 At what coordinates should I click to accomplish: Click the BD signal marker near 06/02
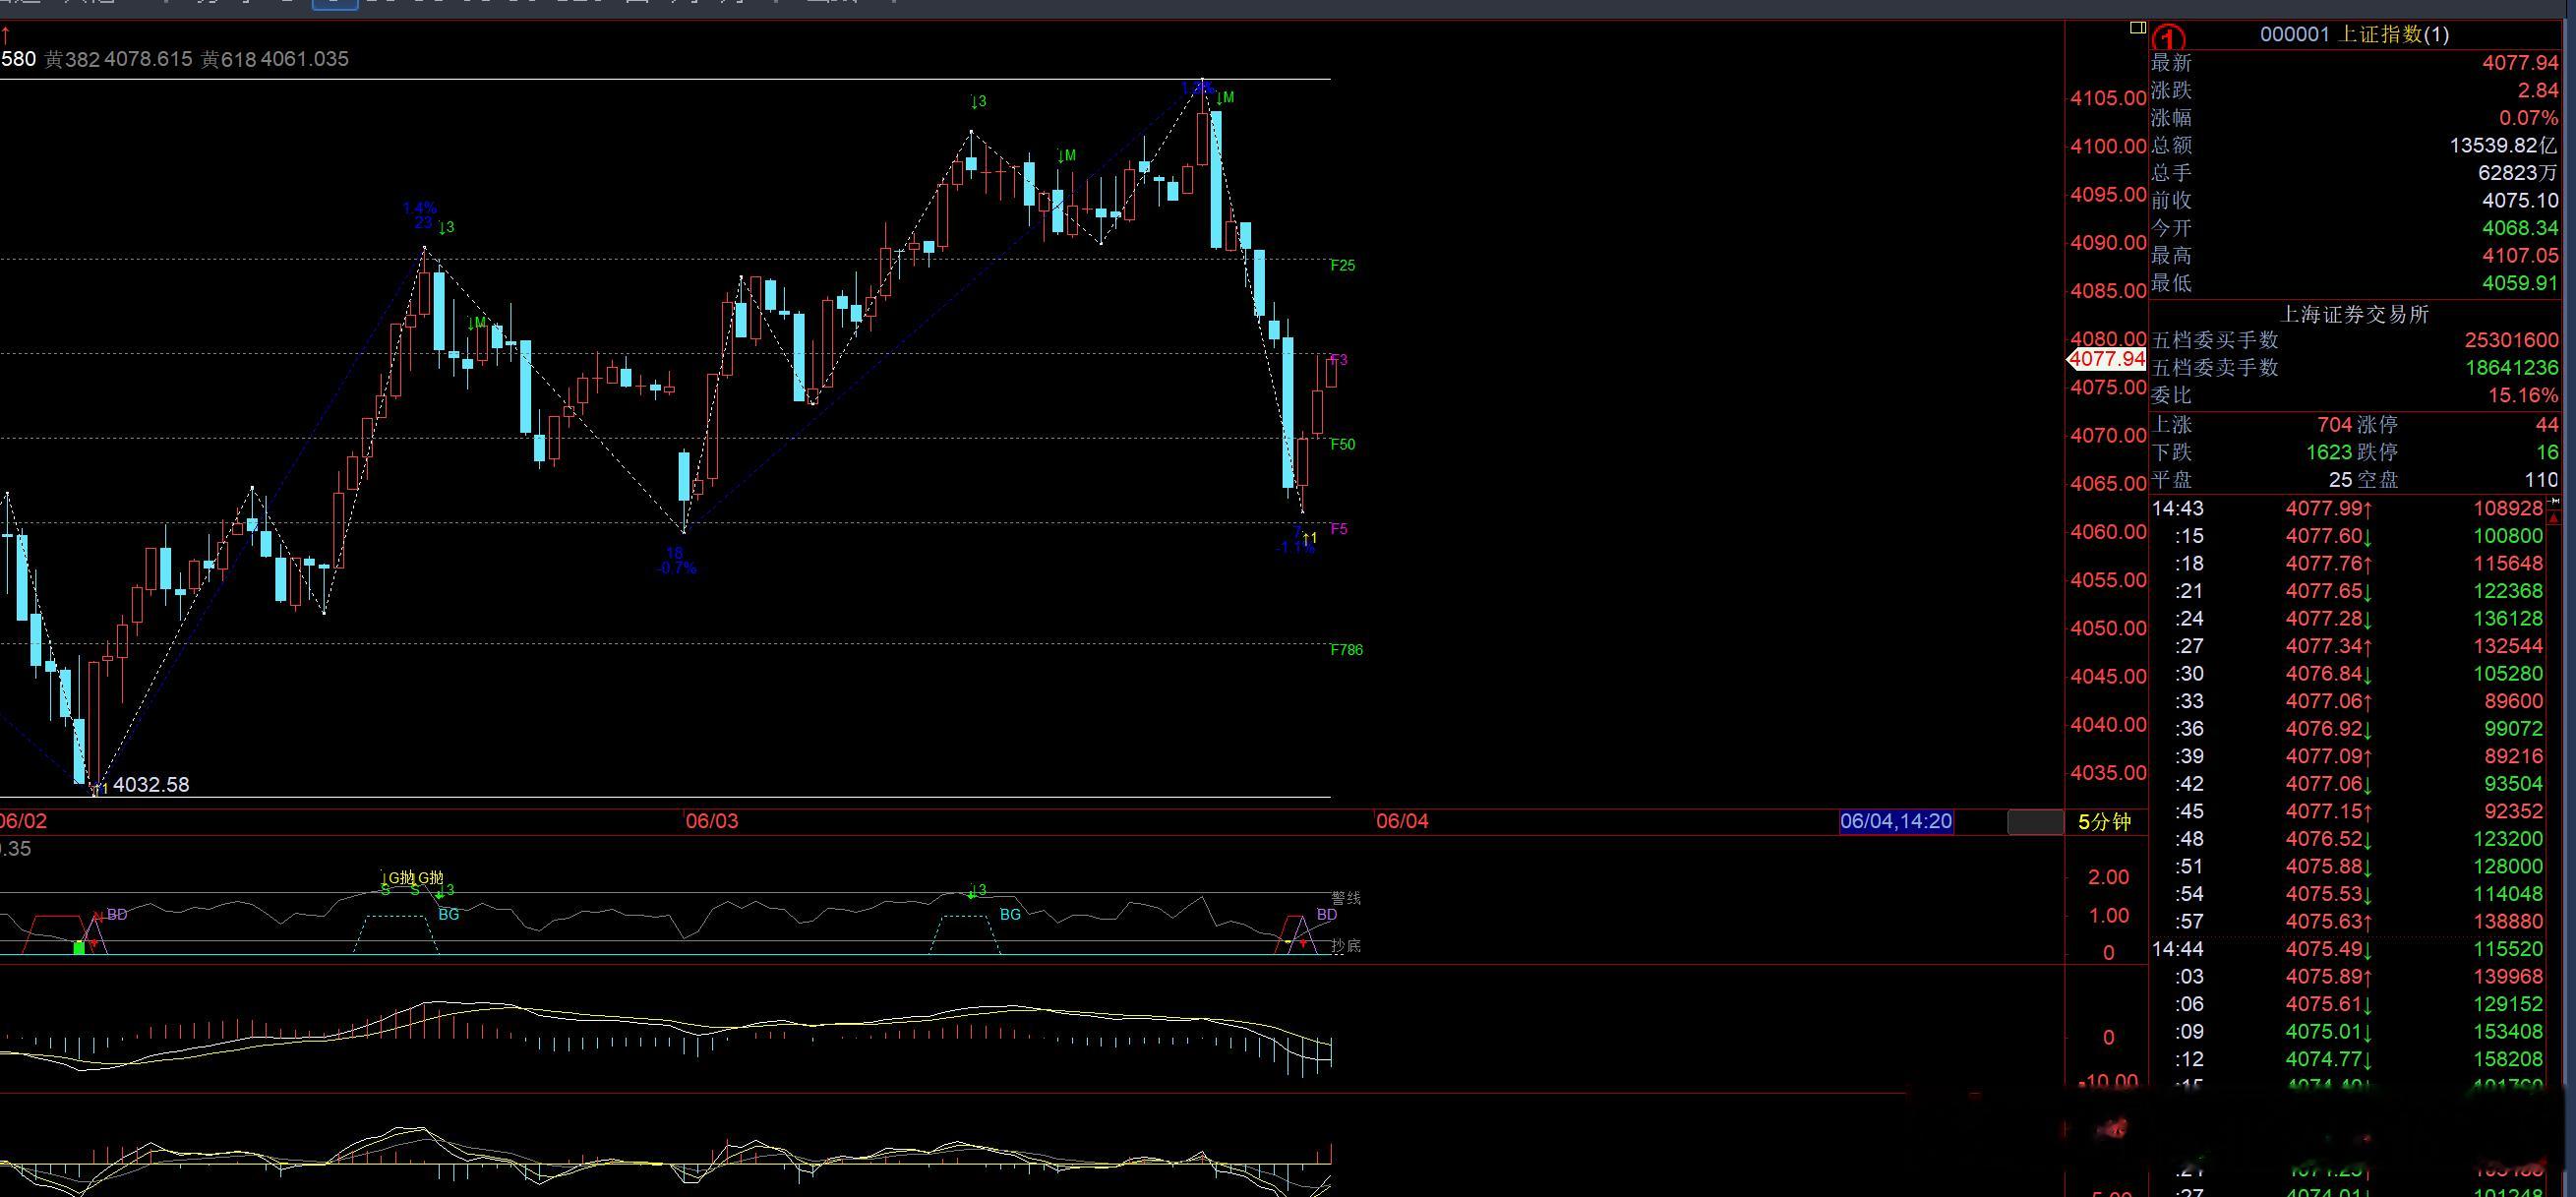click(x=117, y=914)
